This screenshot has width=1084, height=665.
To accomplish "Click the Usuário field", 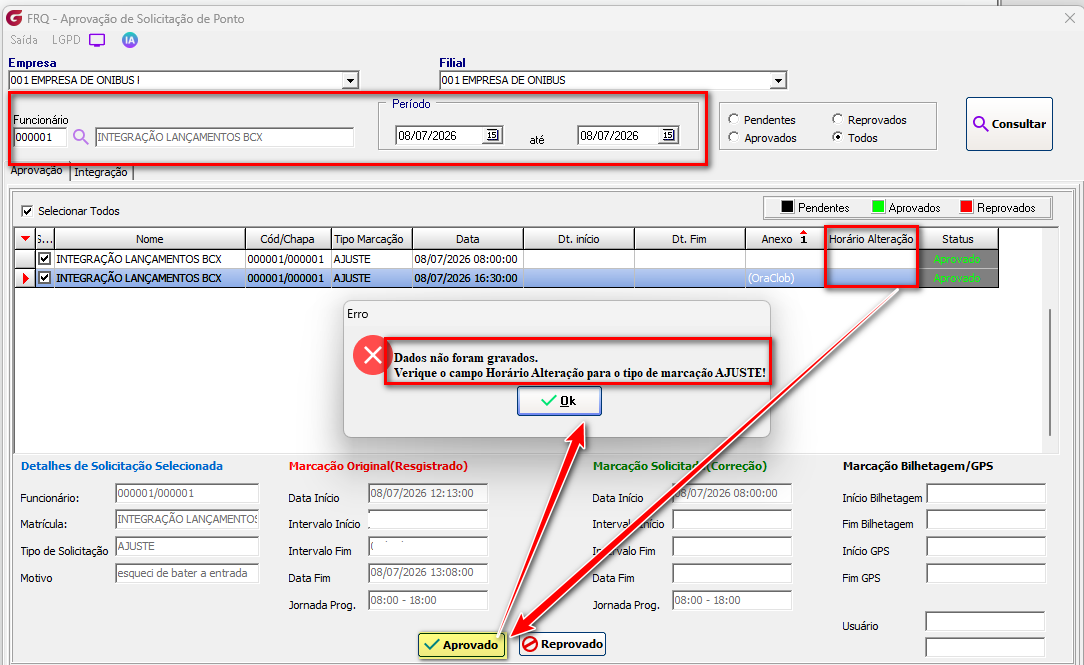I will (985, 621).
